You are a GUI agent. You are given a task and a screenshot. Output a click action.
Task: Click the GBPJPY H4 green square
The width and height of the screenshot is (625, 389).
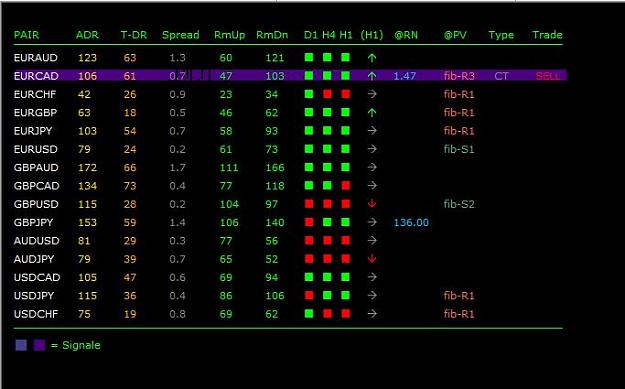(x=327, y=222)
